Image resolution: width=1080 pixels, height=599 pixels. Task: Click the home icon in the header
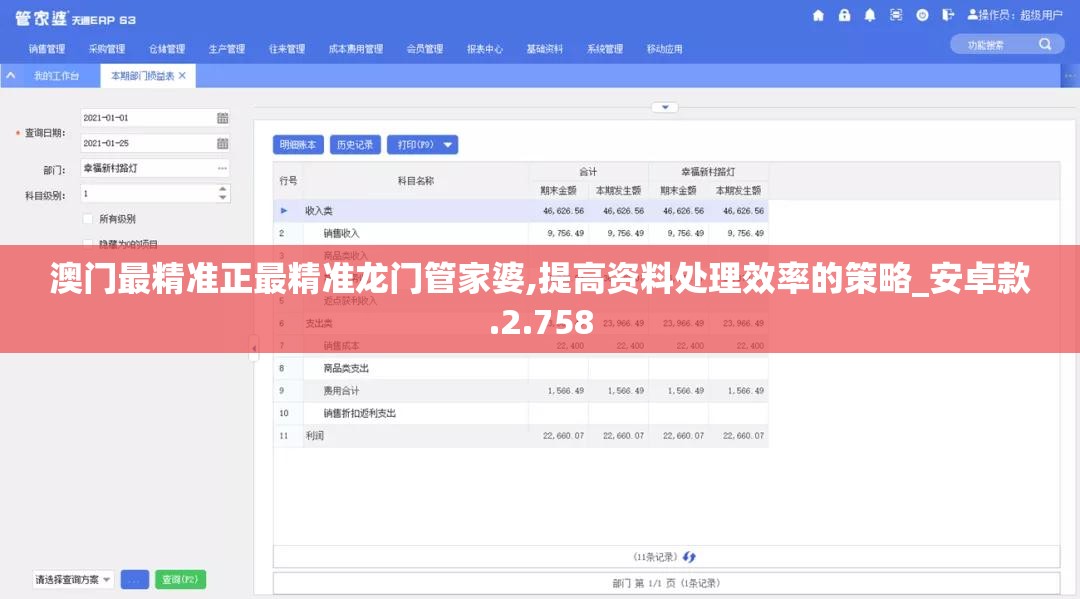tap(818, 15)
